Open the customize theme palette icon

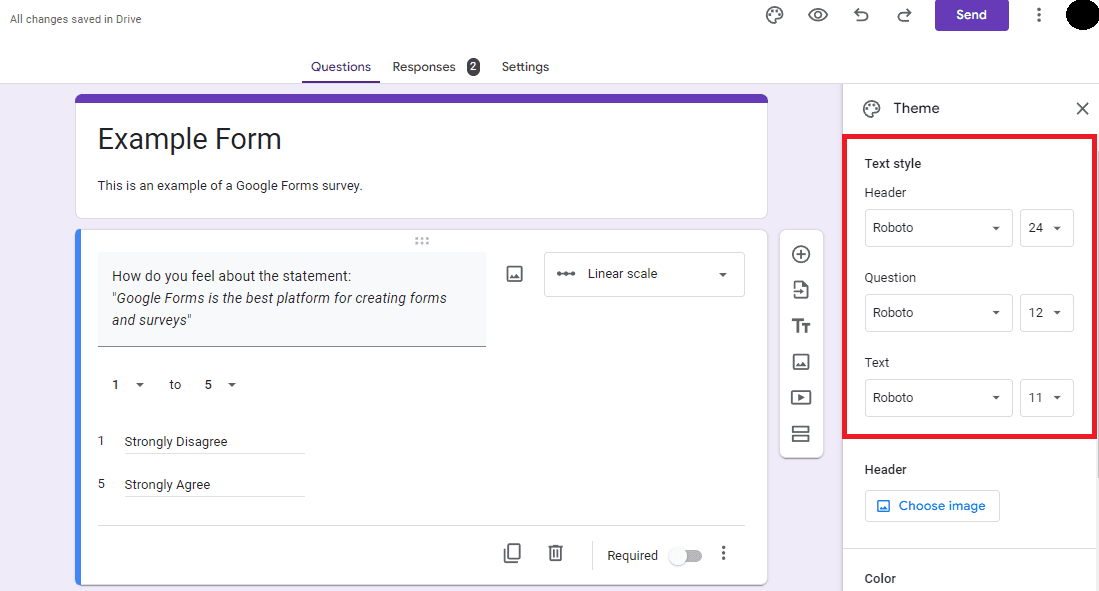774,15
